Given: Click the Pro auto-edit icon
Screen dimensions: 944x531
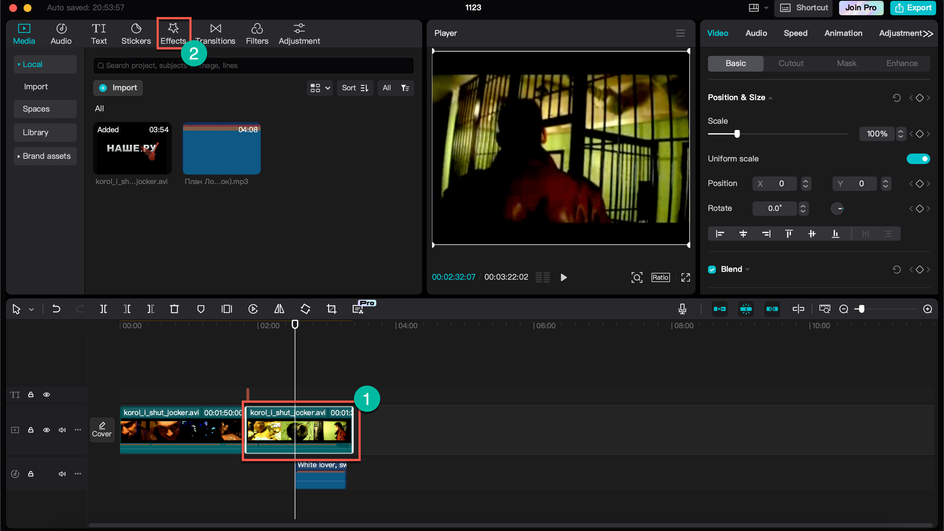Looking at the screenshot, I should pyautogui.click(x=358, y=309).
